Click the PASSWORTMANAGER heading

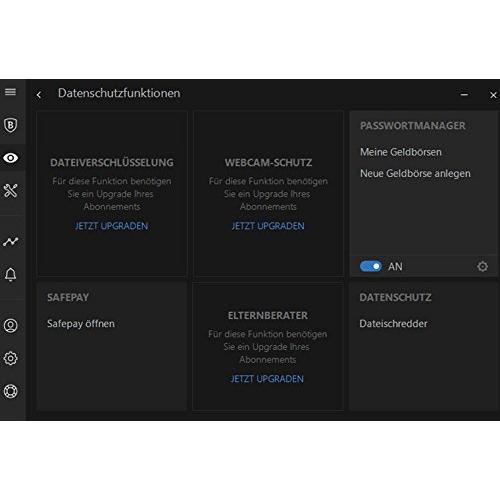(413, 126)
